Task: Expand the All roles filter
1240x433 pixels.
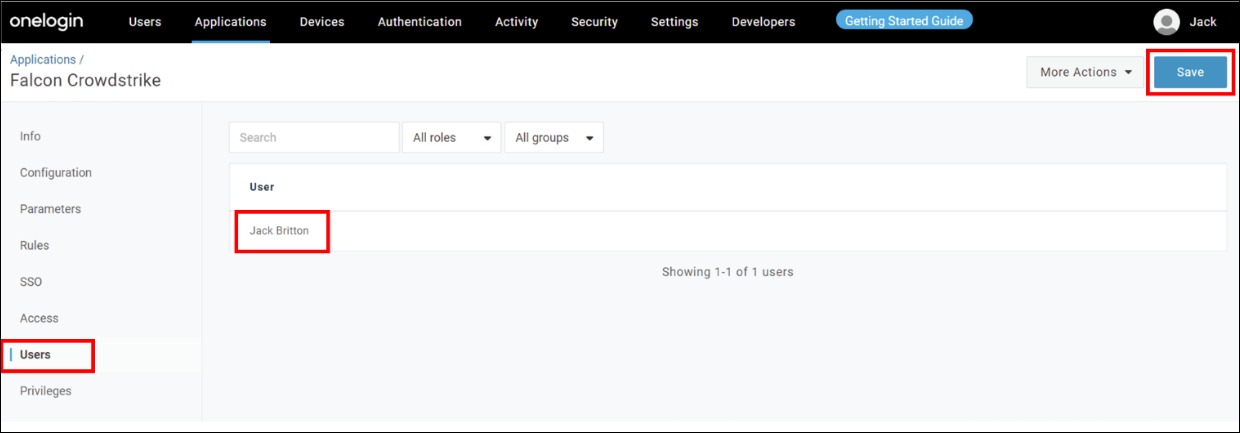Action: point(451,138)
